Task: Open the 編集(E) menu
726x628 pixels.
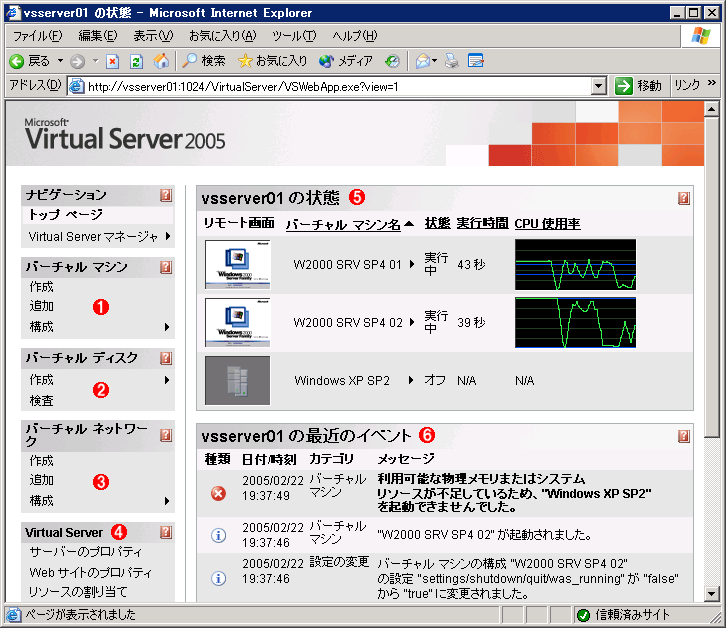Action: (x=98, y=36)
